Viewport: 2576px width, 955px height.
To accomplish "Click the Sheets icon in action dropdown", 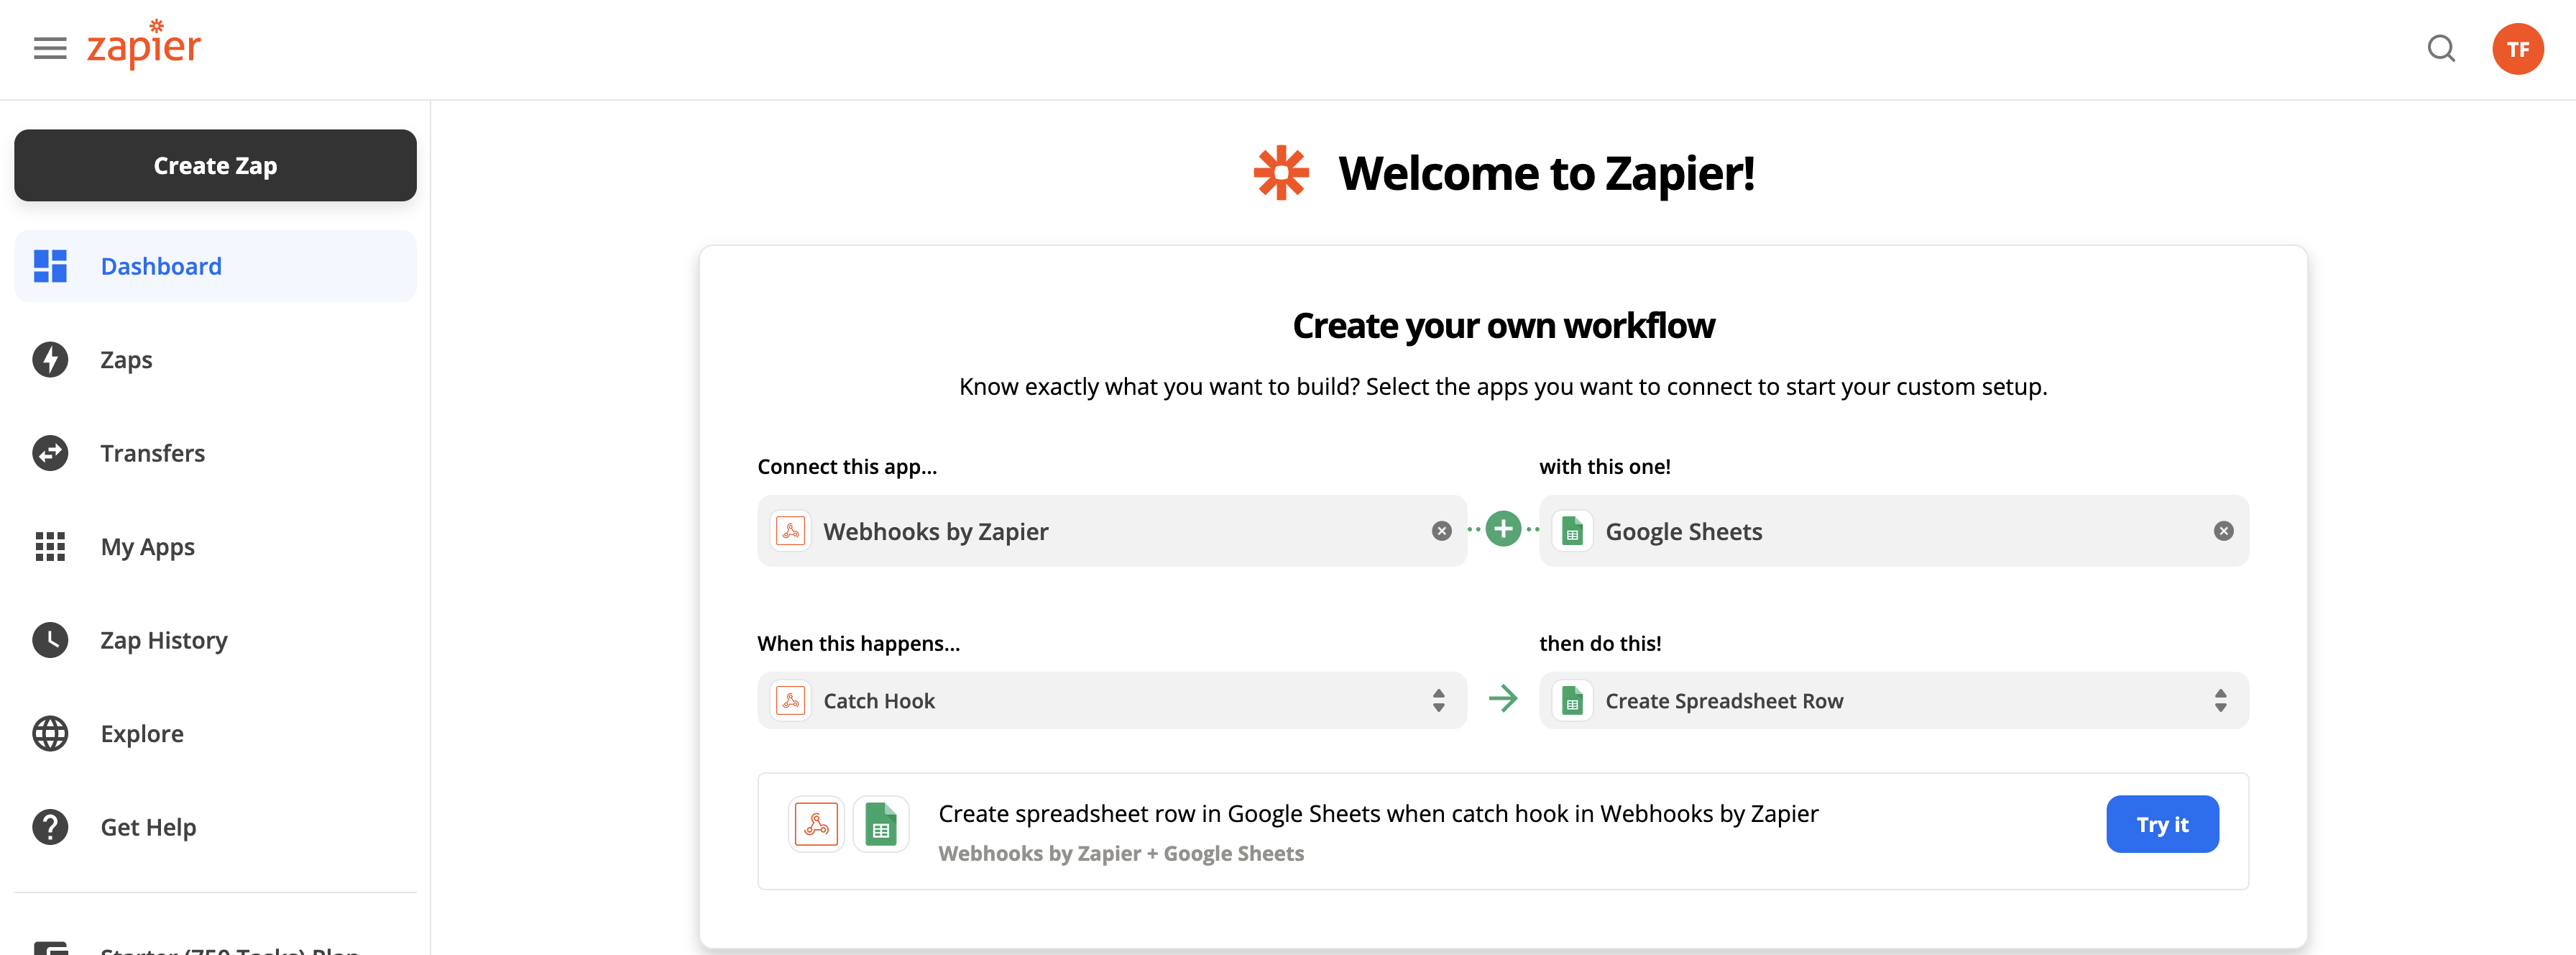I will (x=1572, y=700).
